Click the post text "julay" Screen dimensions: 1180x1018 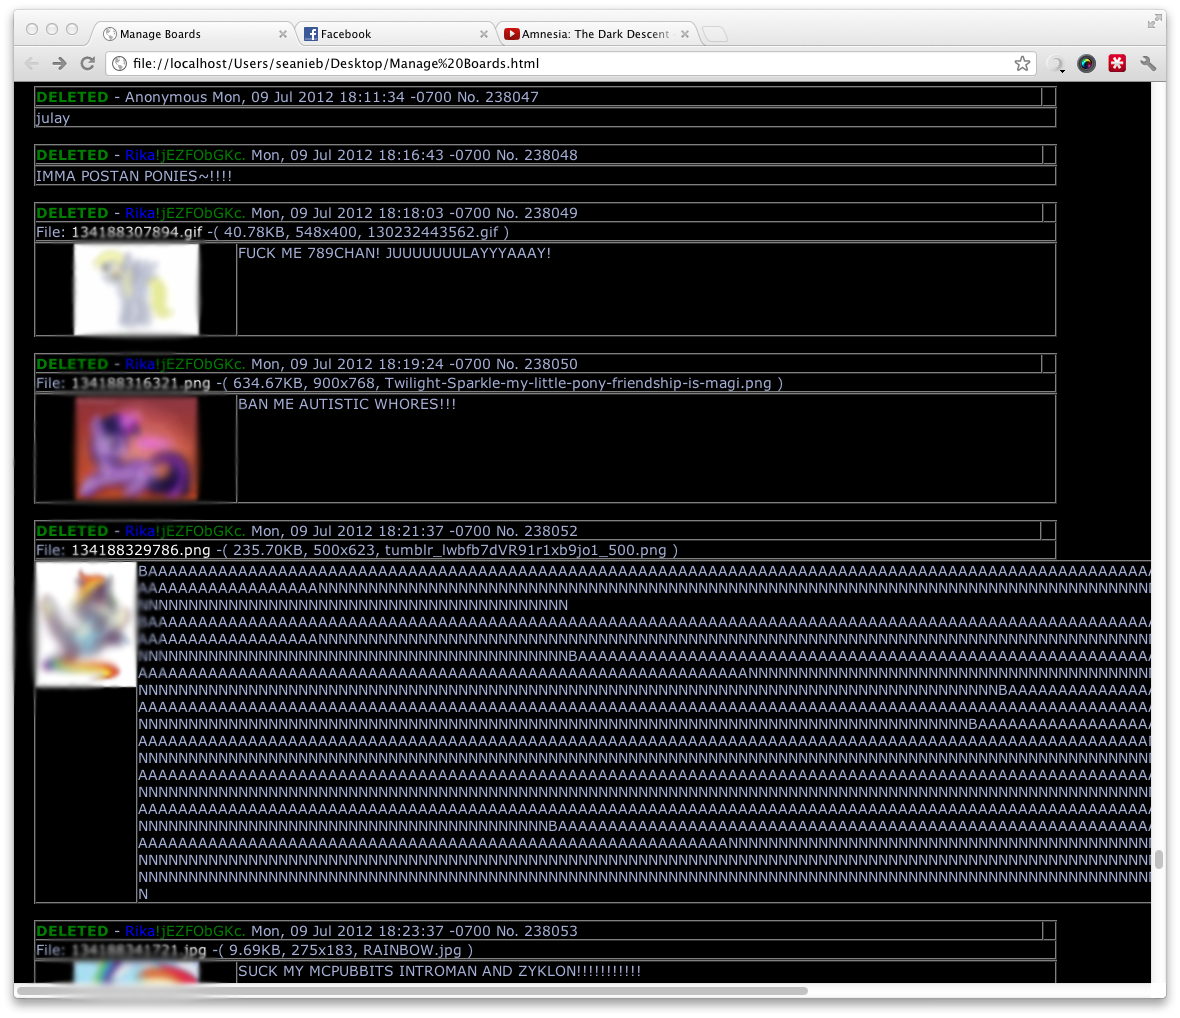(53, 118)
